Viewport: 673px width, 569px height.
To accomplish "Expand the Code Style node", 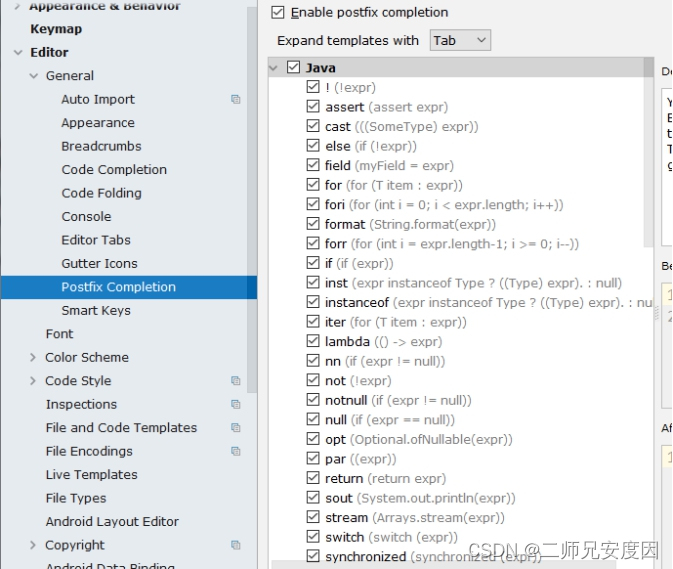I will pos(33,381).
